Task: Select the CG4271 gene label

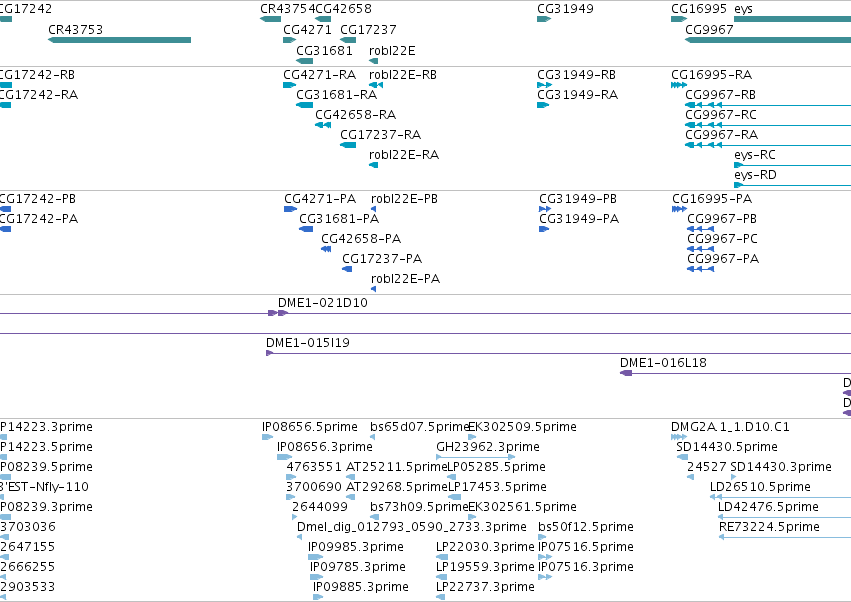Action: 307,30
